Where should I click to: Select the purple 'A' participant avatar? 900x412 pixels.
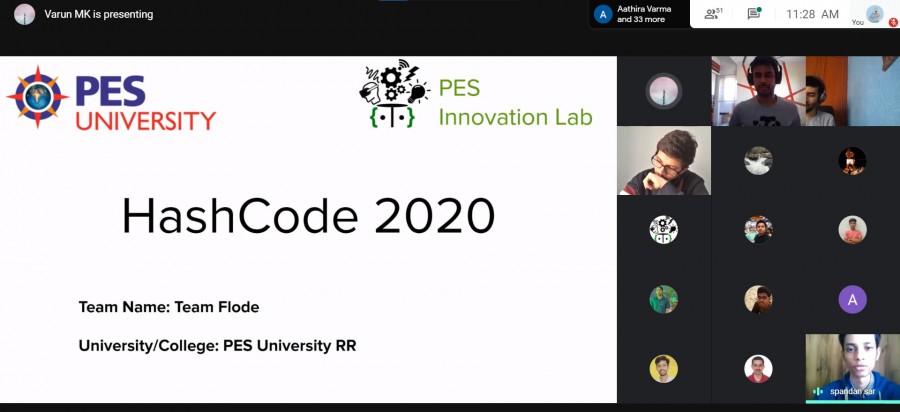tap(852, 299)
